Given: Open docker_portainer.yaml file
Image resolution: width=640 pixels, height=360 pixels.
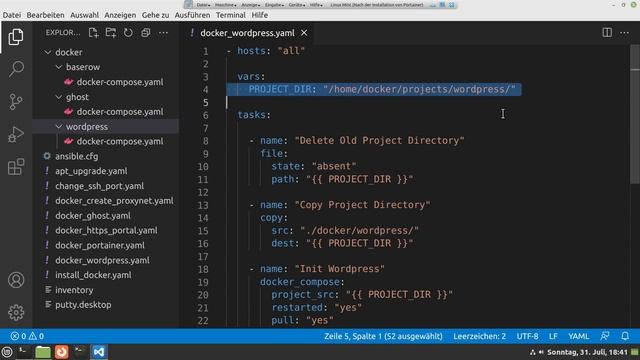Looking at the screenshot, I should [x=100, y=245].
